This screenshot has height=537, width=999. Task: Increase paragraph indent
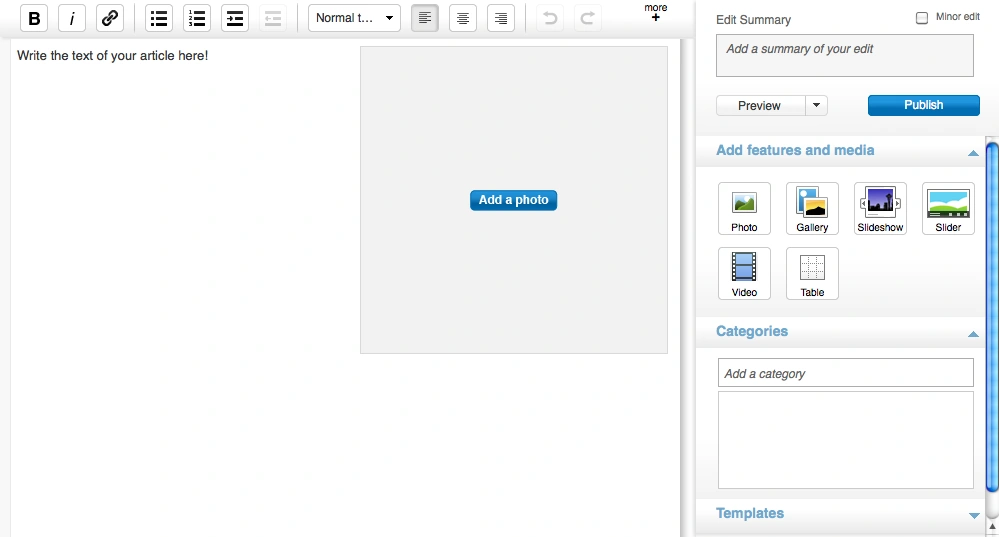pyautogui.click(x=235, y=18)
